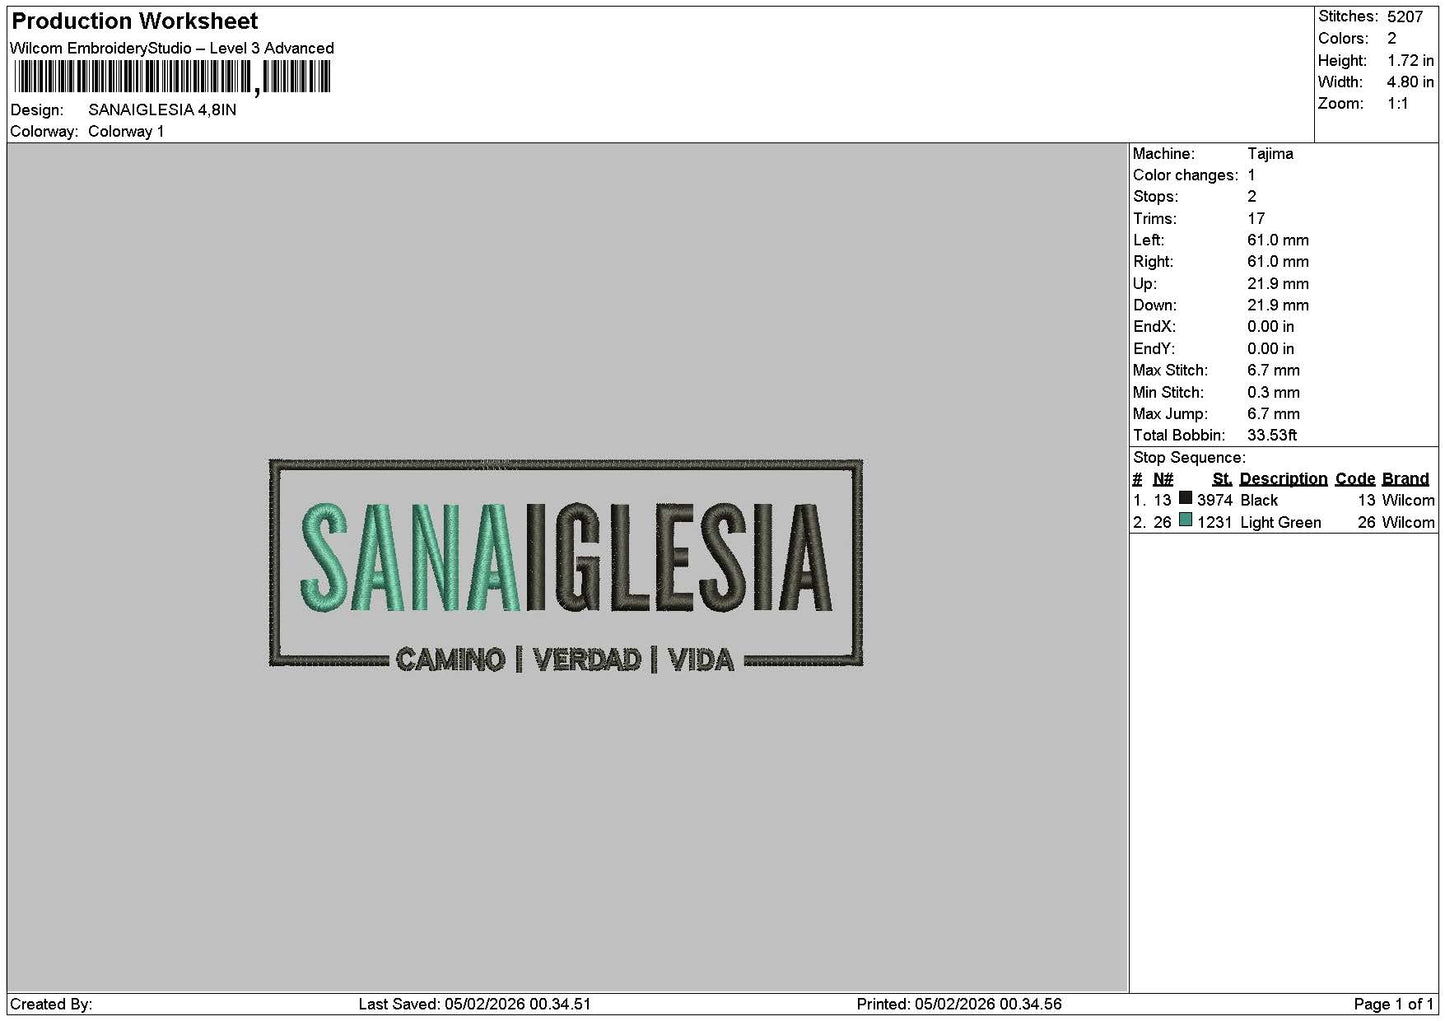1445x1021 pixels.
Task: Click the barcode under the worksheet header
Action: coord(171,77)
